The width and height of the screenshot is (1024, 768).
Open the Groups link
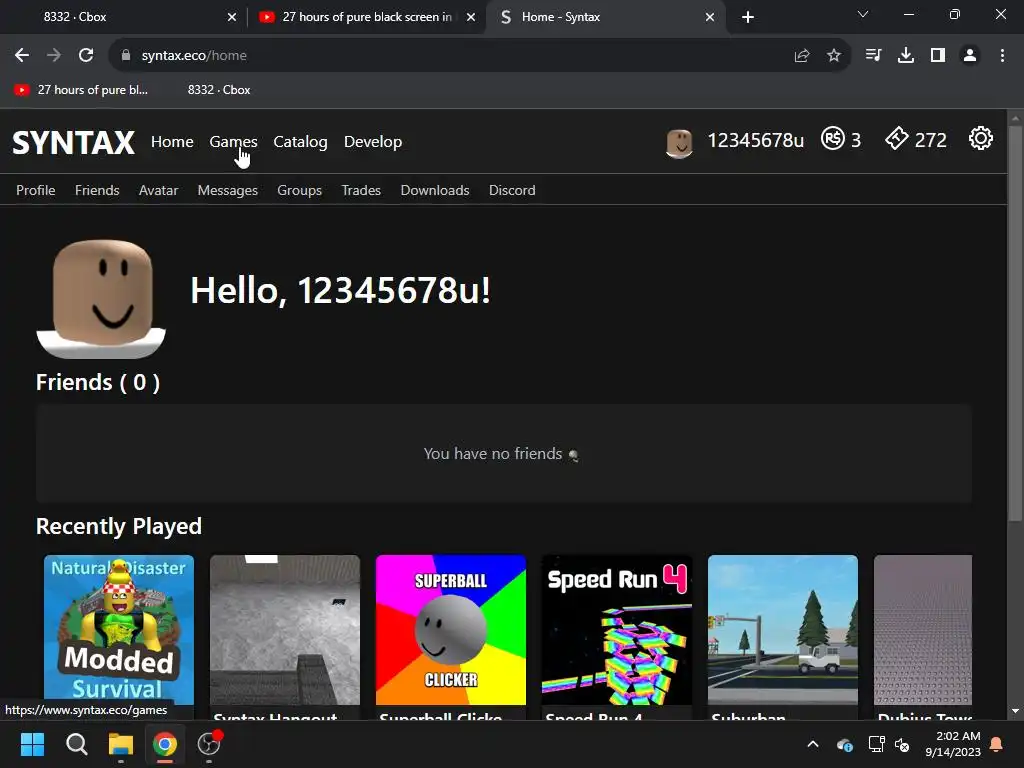300,190
